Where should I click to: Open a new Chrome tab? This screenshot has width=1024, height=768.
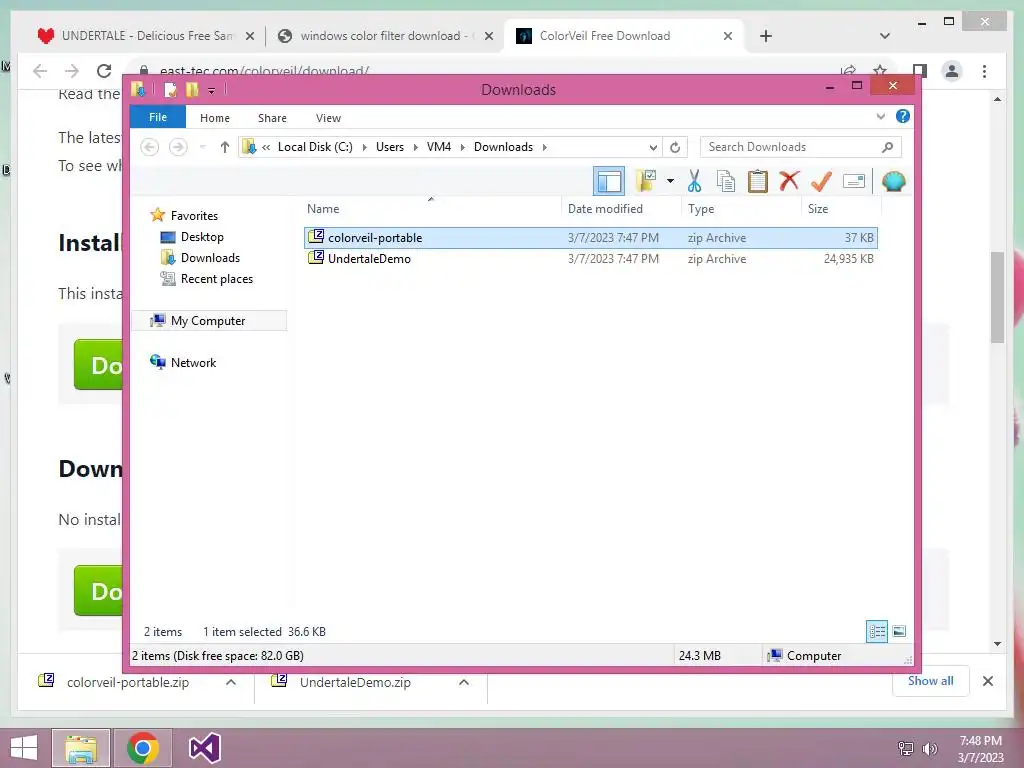click(766, 36)
